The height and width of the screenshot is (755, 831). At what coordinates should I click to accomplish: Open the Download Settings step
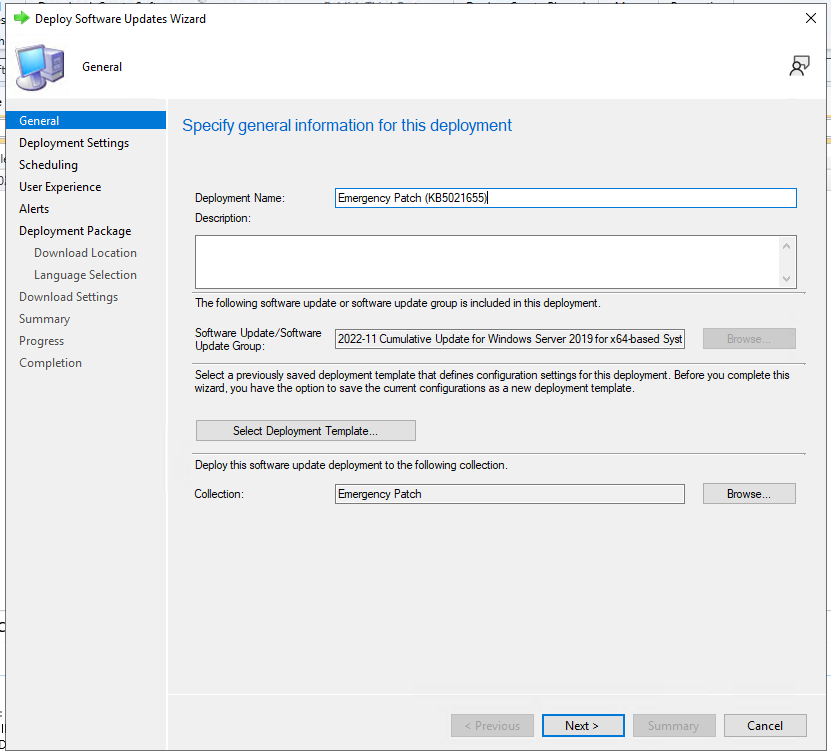point(68,297)
